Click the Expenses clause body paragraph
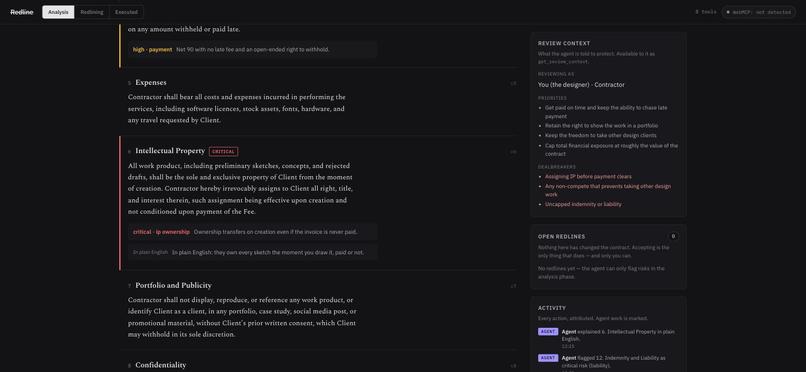 click(236, 108)
